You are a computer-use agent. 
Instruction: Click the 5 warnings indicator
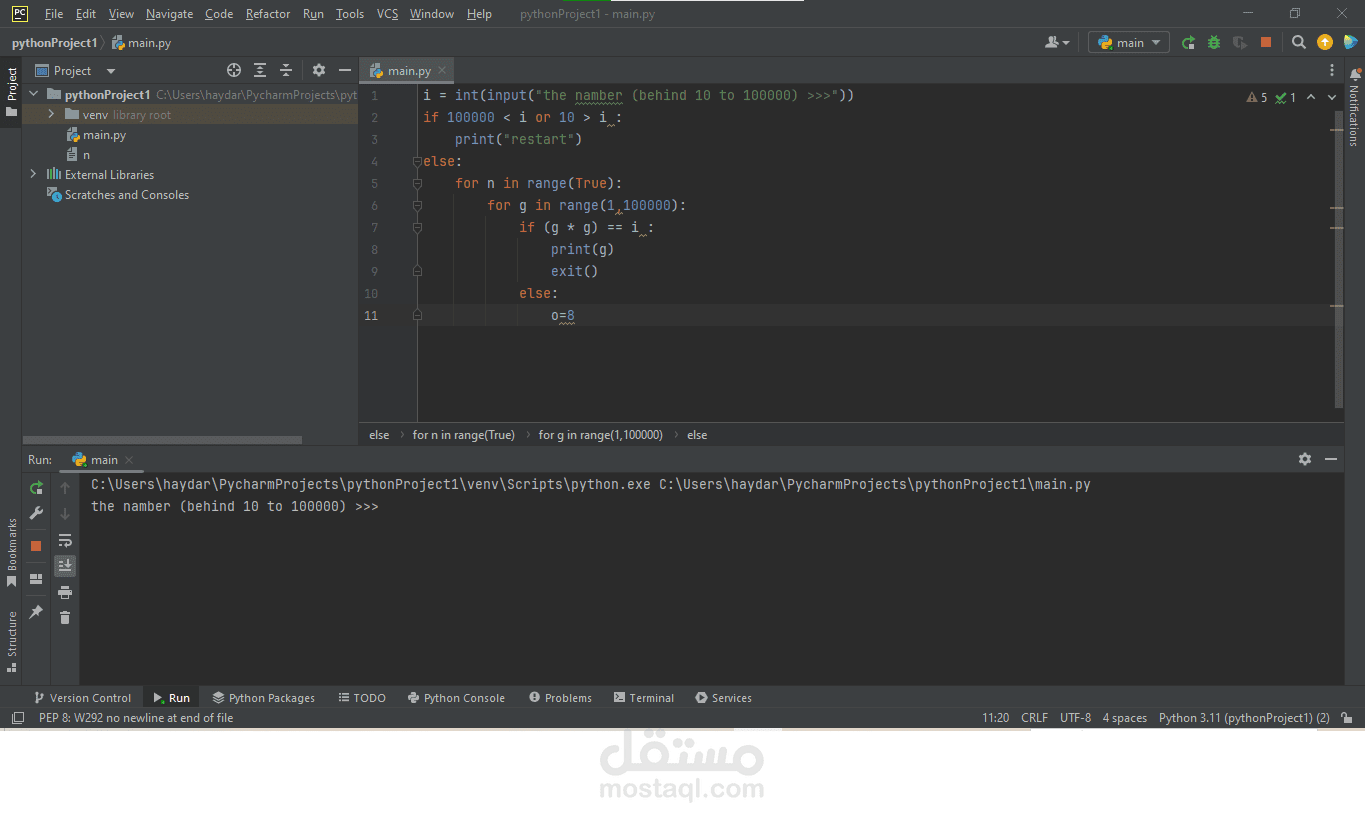(1257, 97)
